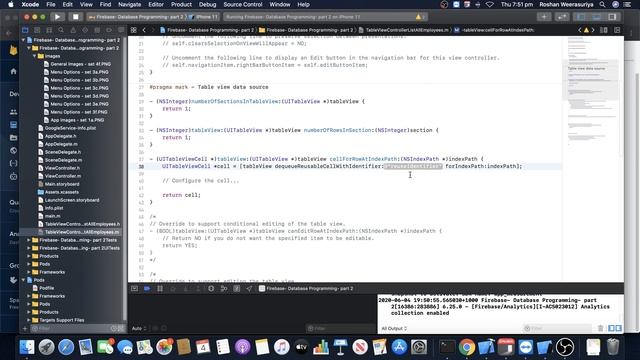Open the Navigate menu

pyautogui.click(x=129, y=4)
